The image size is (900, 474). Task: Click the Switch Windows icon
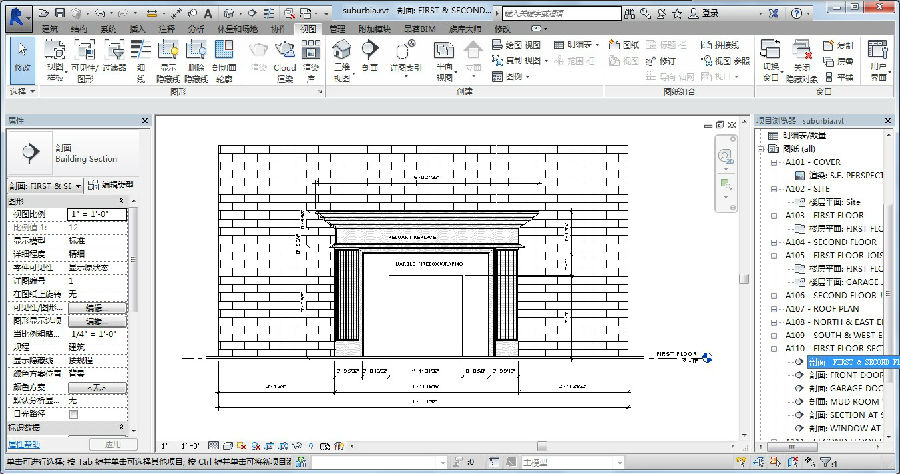tap(770, 51)
